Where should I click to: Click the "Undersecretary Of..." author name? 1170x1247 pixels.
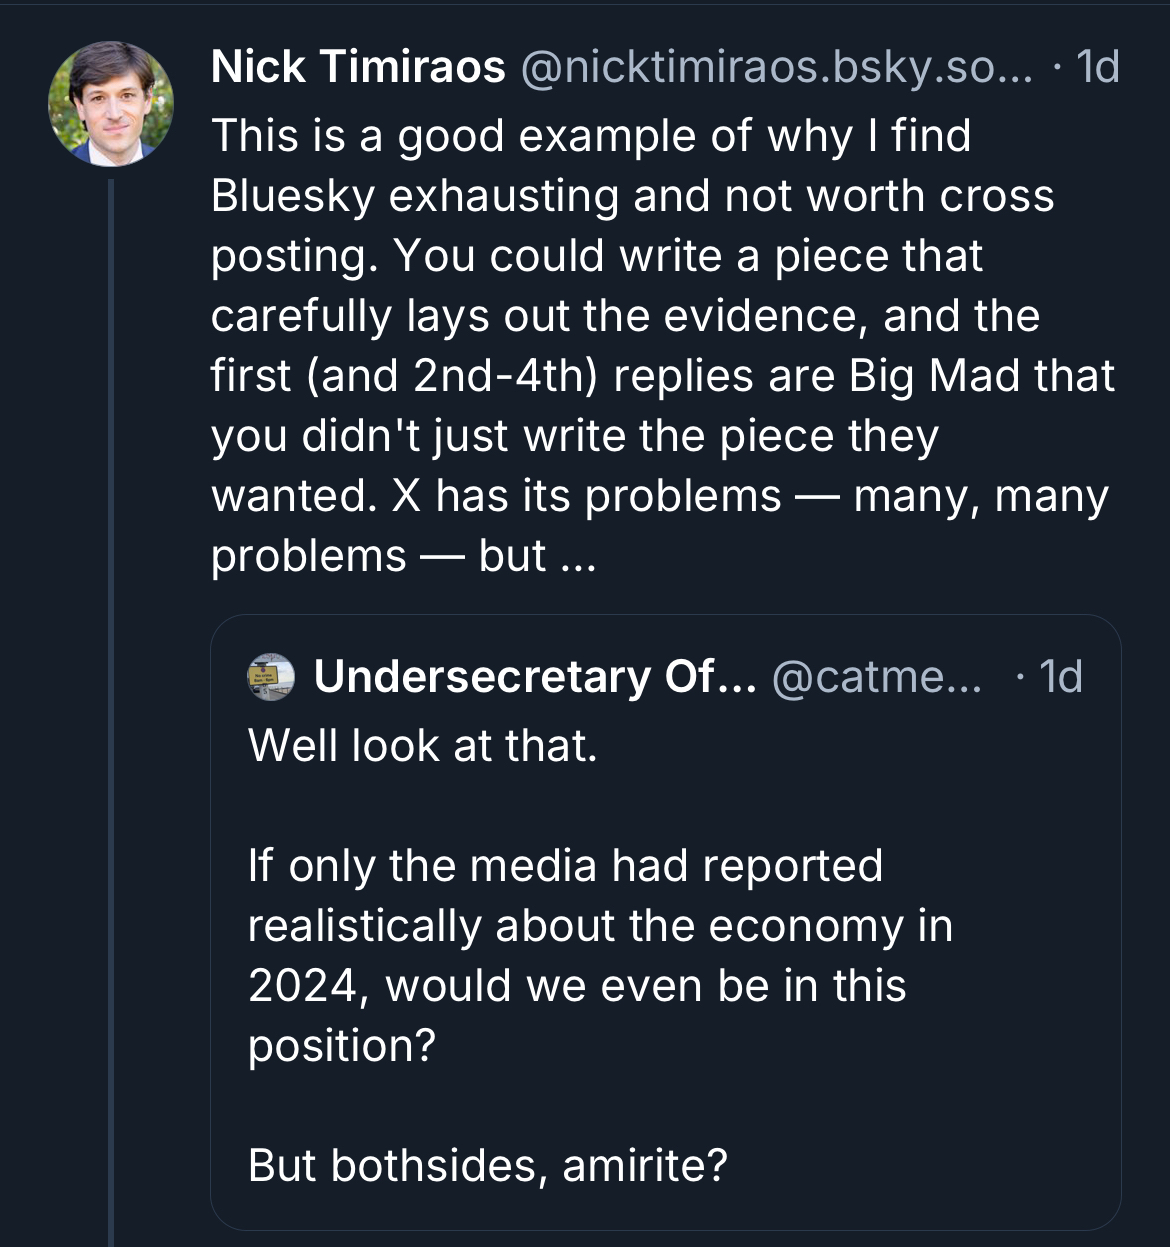[535, 677]
